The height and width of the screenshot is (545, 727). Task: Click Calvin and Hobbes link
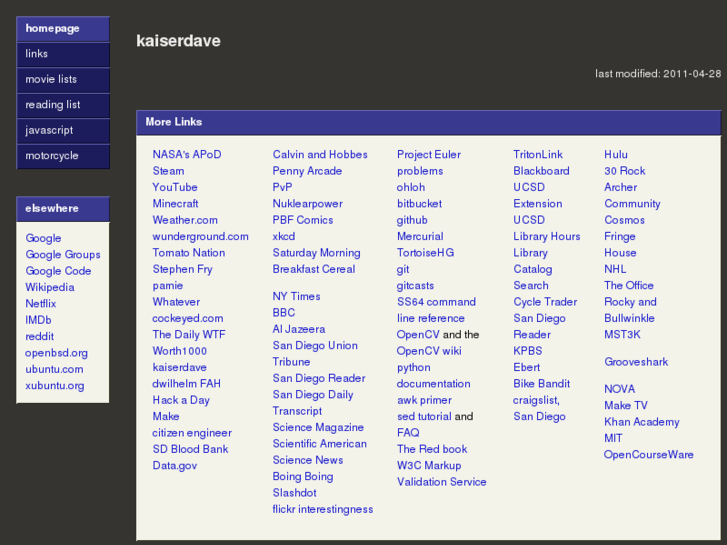[320, 154]
